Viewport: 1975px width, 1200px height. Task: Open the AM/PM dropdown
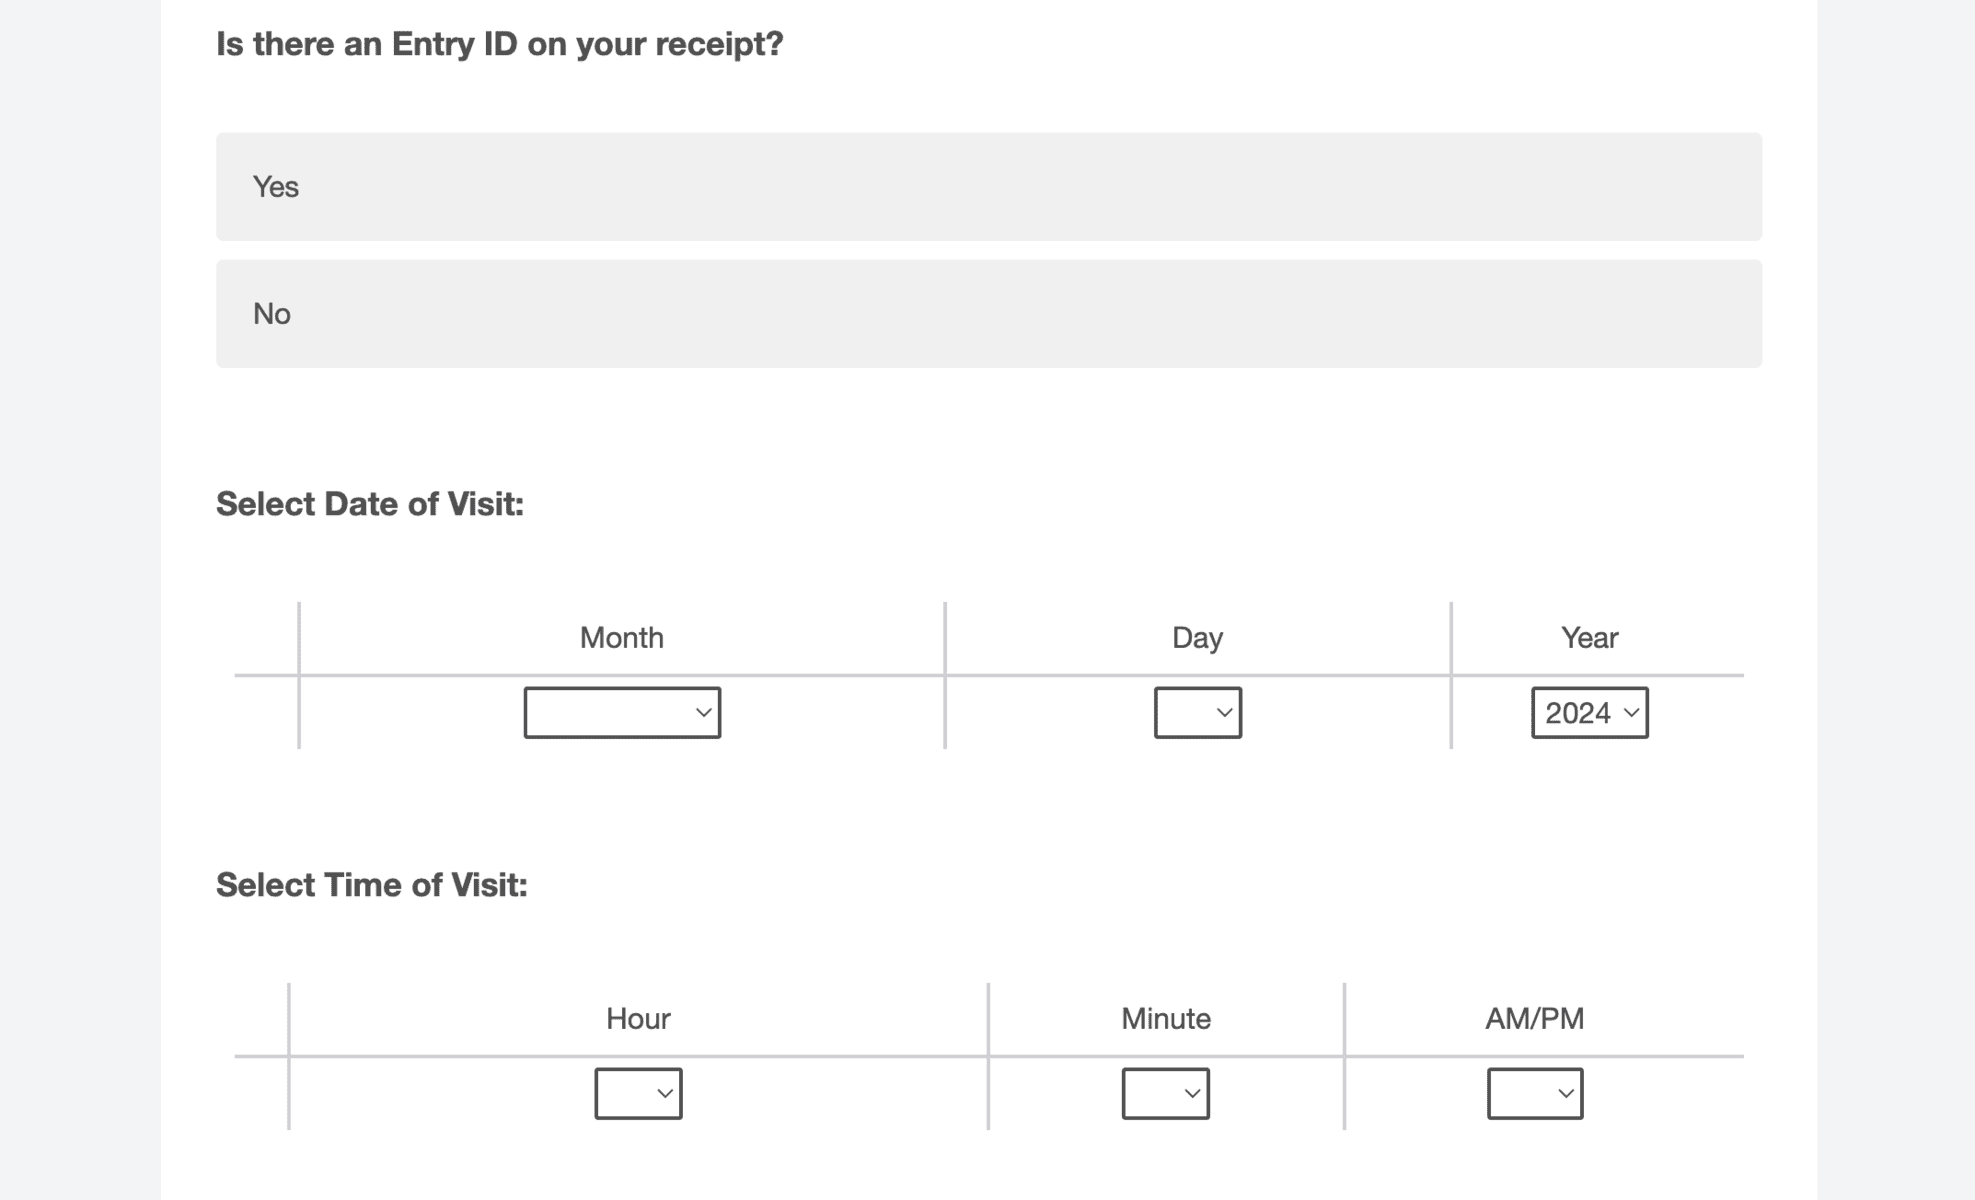[x=1534, y=1094]
